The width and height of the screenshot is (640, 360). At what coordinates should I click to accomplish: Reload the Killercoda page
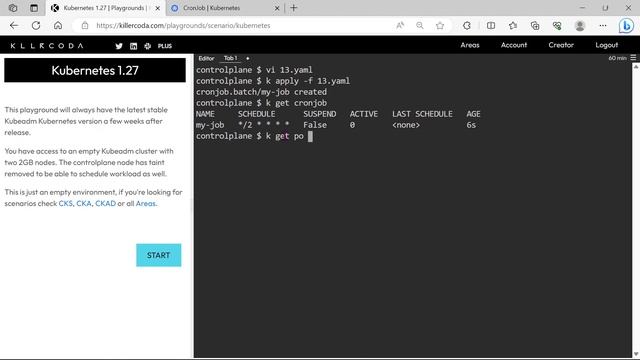click(x=36, y=25)
